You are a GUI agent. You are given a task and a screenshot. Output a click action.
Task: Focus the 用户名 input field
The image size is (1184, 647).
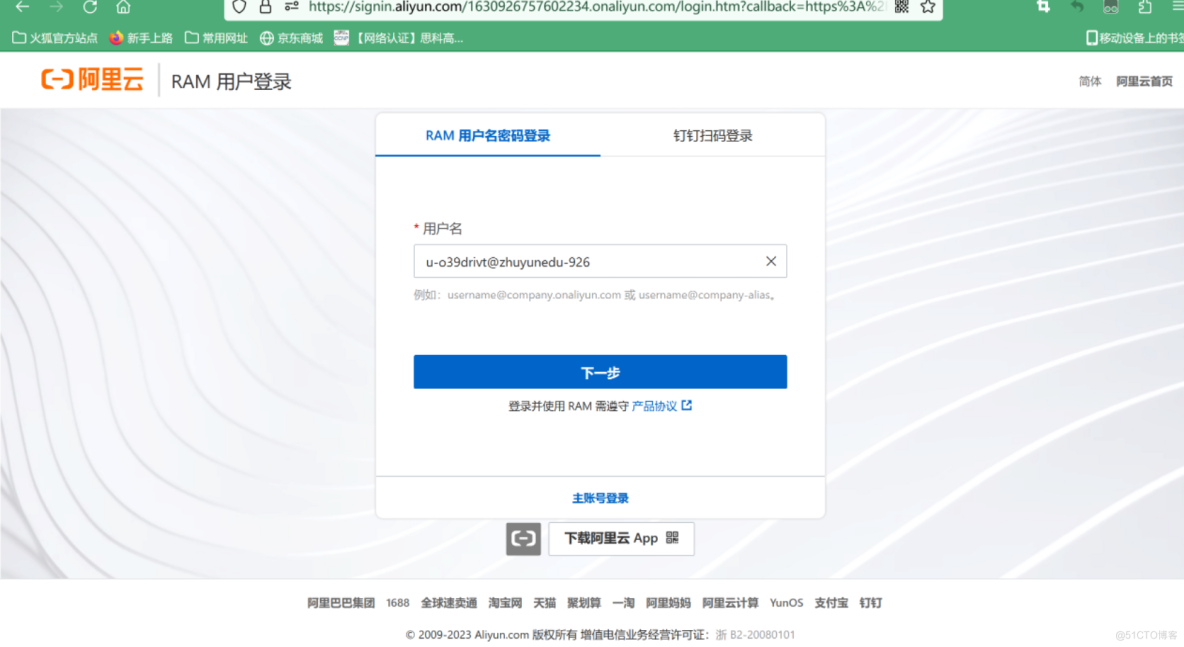585,262
